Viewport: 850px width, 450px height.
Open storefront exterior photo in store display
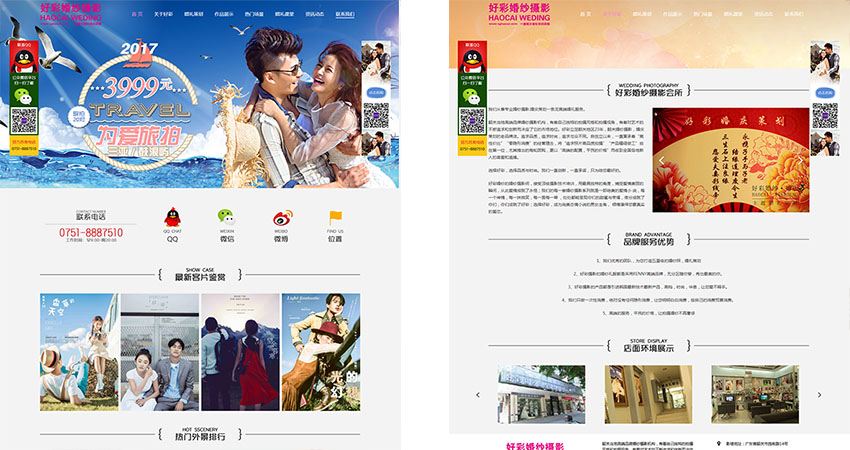pos(542,394)
